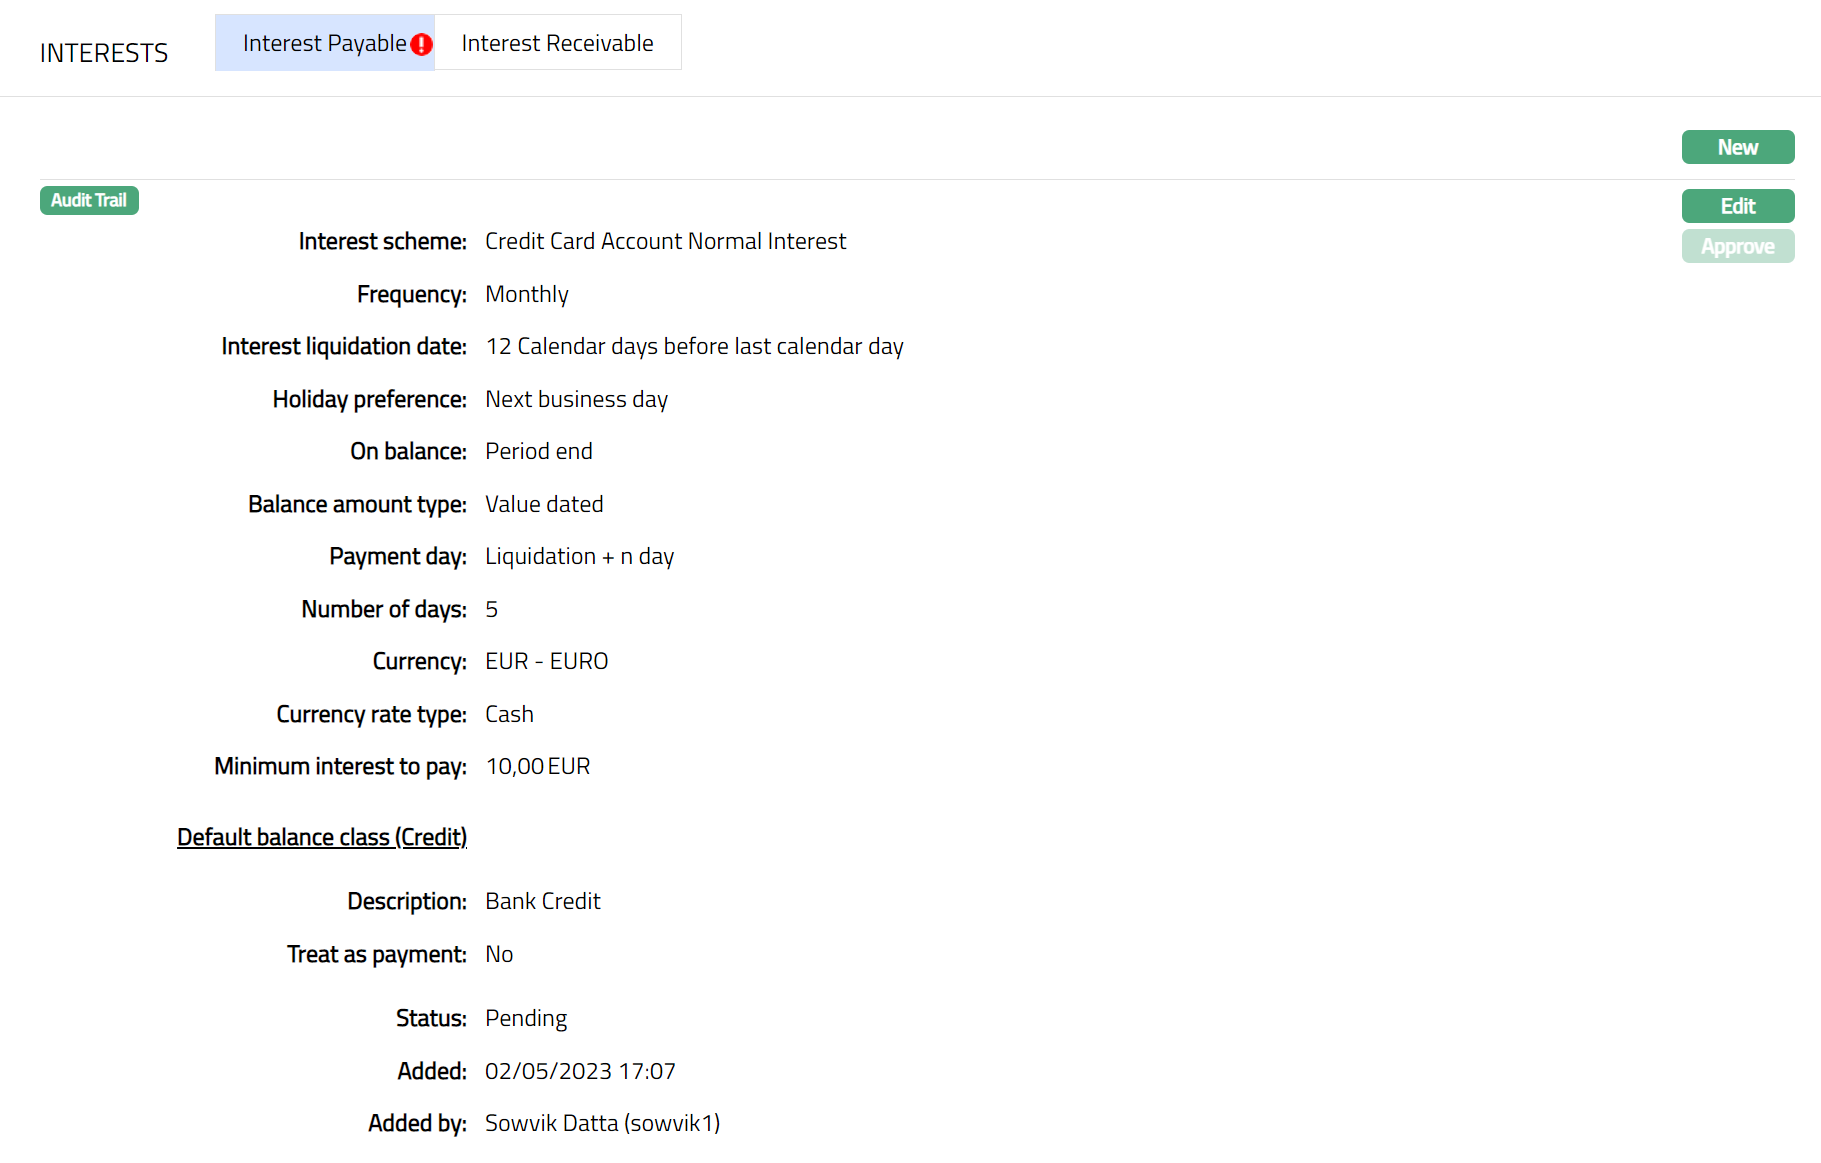The height and width of the screenshot is (1163, 1821).
Task: Select the Next business day value
Action: pyautogui.click(x=576, y=399)
